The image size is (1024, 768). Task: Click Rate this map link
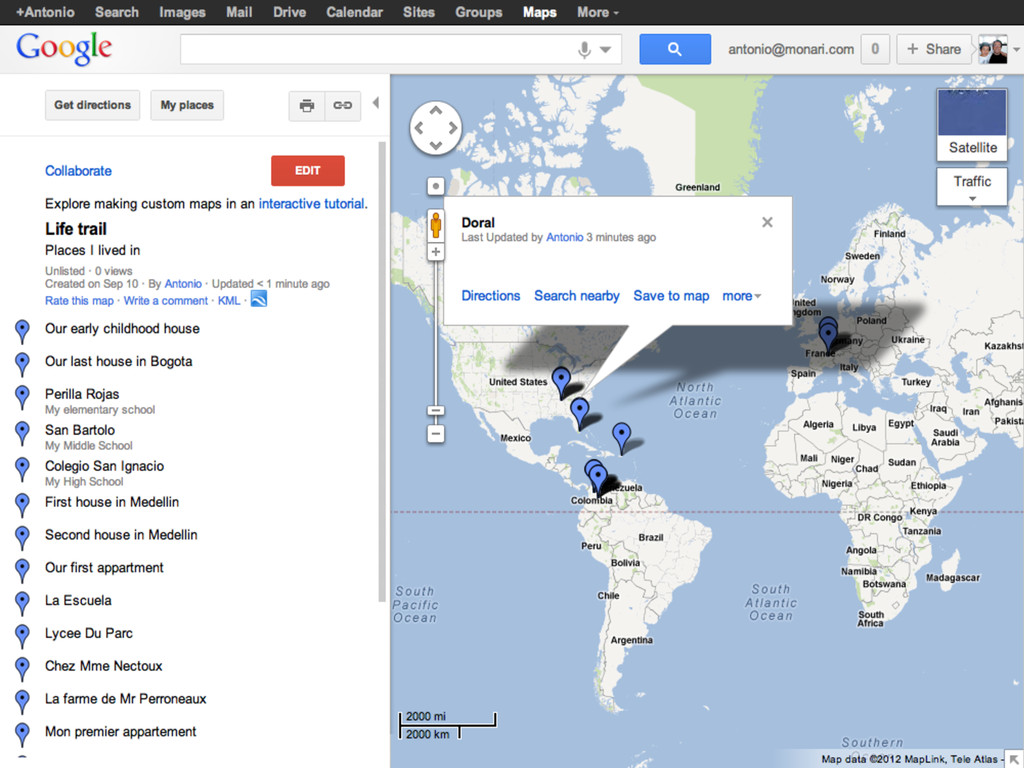79,300
